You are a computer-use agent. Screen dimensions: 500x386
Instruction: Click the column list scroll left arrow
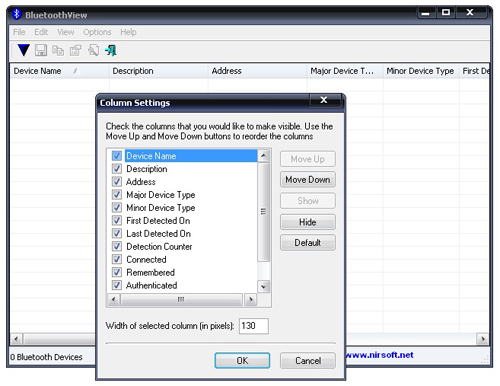pos(114,299)
